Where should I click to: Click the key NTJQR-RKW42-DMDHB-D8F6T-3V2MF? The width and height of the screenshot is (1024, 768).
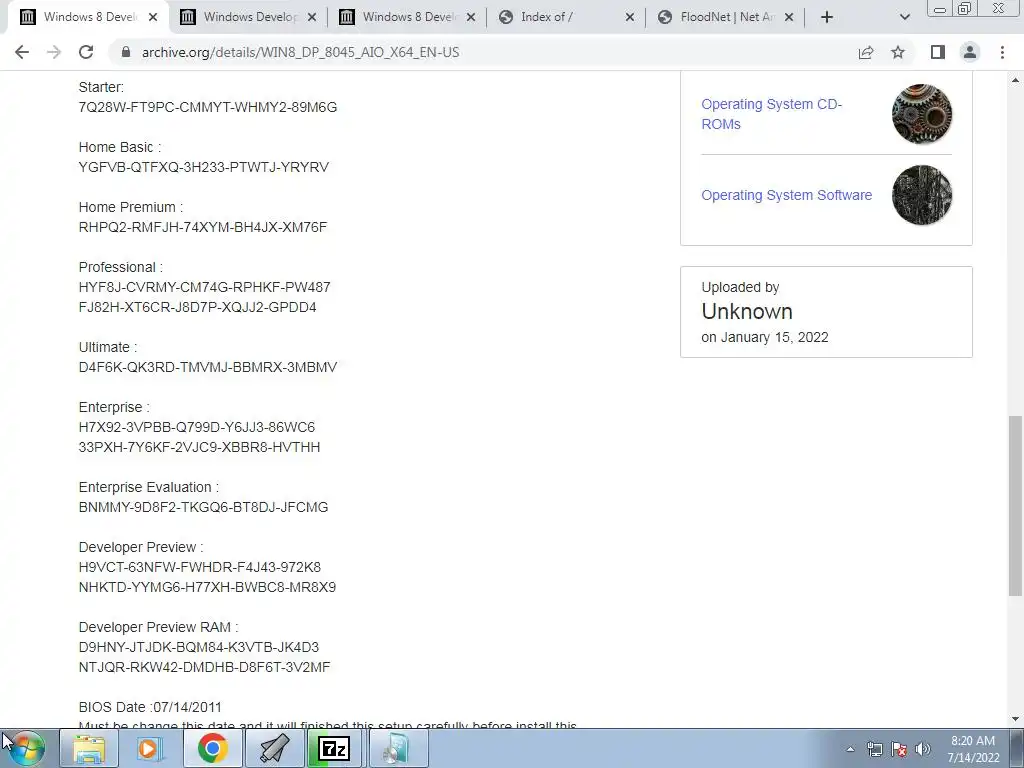click(204, 667)
